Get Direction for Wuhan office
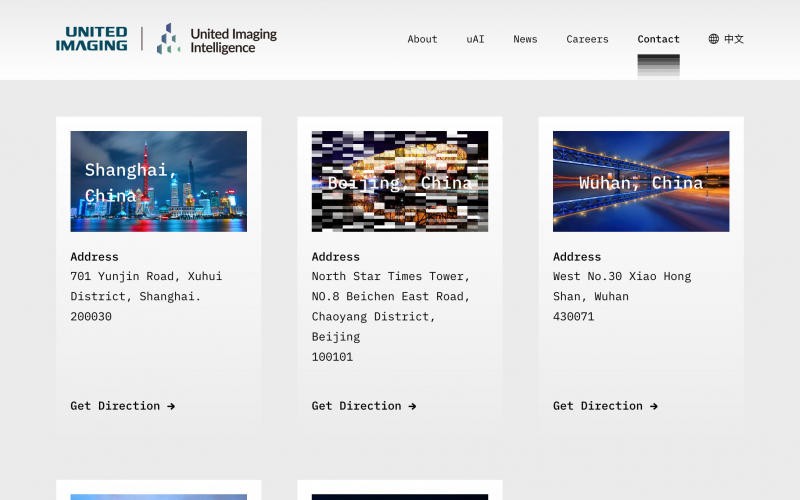The height and width of the screenshot is (500, 800). coord(605,406)
